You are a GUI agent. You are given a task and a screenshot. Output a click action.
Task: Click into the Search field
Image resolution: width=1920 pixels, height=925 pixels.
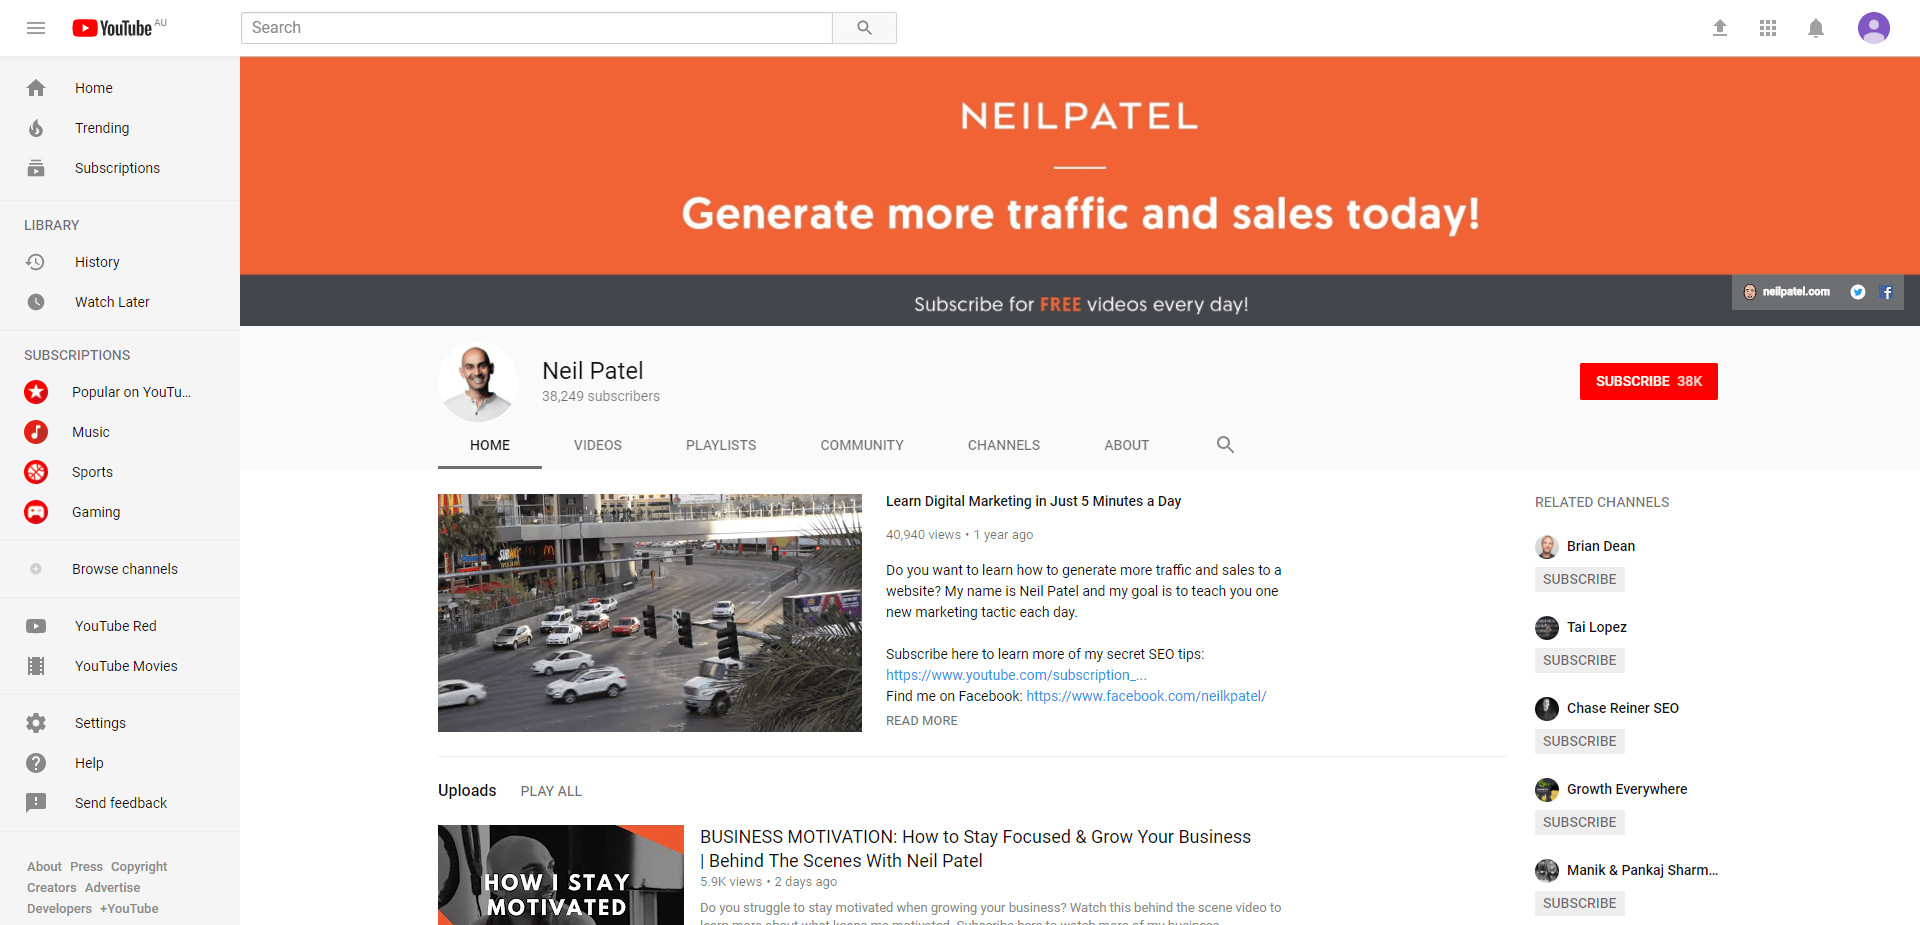536,28
